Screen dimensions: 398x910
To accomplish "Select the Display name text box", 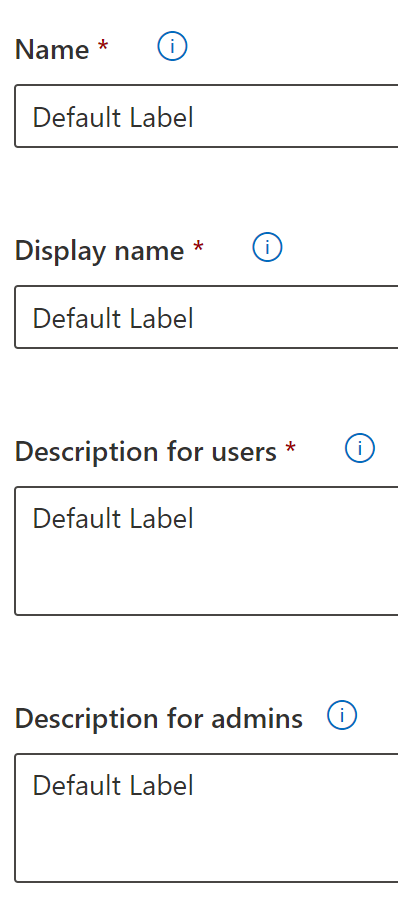I will pos(207,317).
